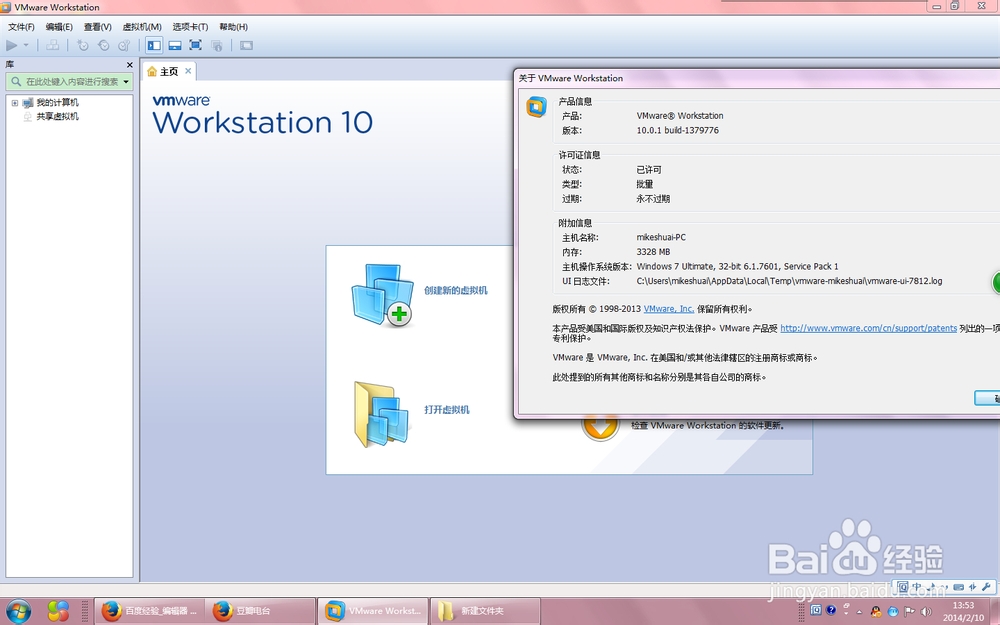Click the open virtual machine folder icon
The height and width of the screenshot is (625, 1000).
tap(381, 414)
